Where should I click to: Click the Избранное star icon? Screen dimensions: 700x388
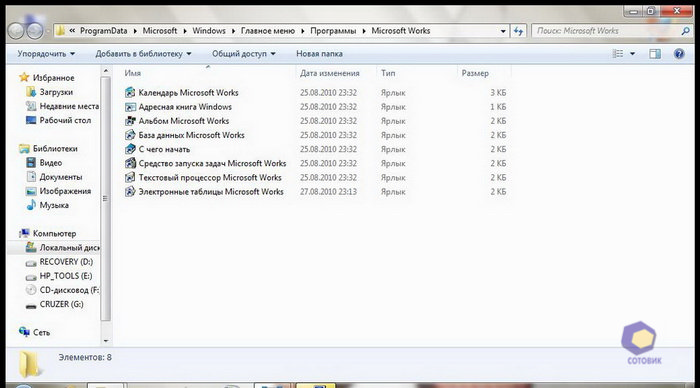coord(24,78)
